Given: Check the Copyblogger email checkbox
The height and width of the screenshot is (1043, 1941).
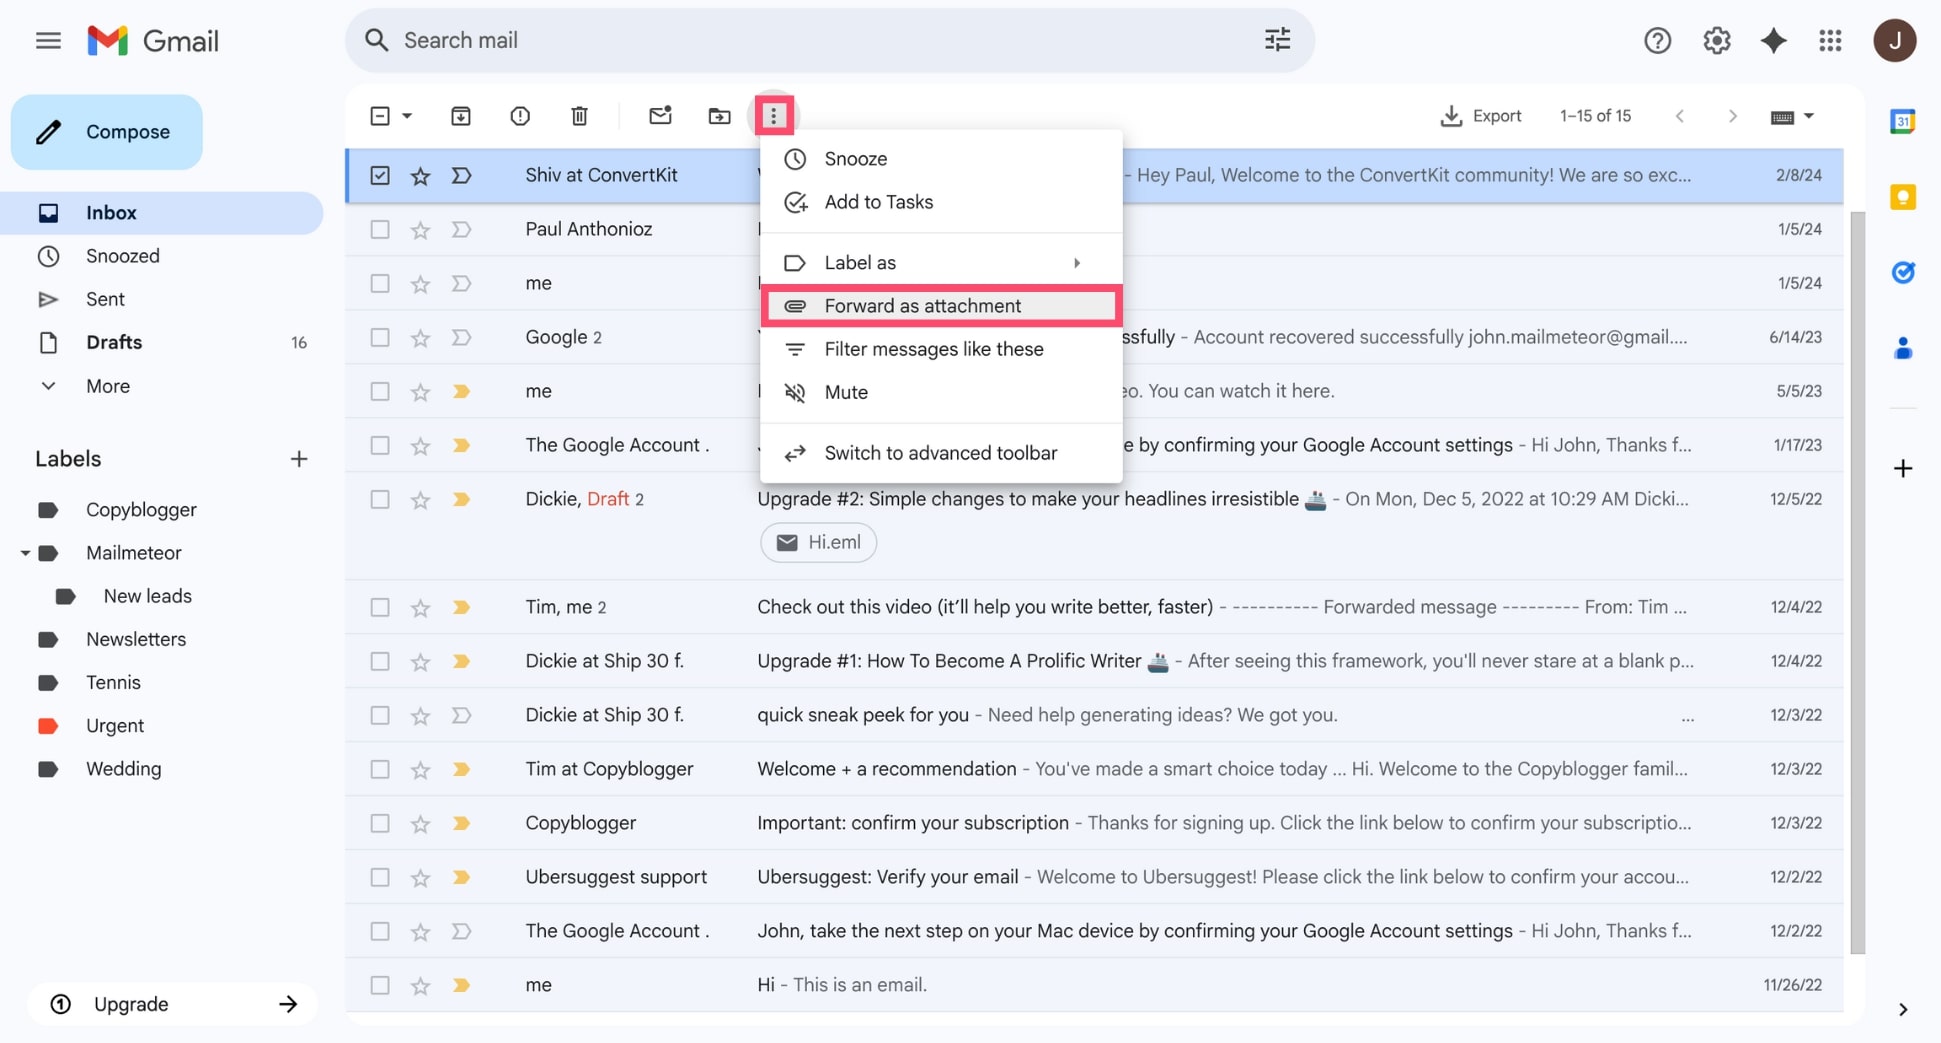Looking at the screenshot, I should tap(380, 824).
